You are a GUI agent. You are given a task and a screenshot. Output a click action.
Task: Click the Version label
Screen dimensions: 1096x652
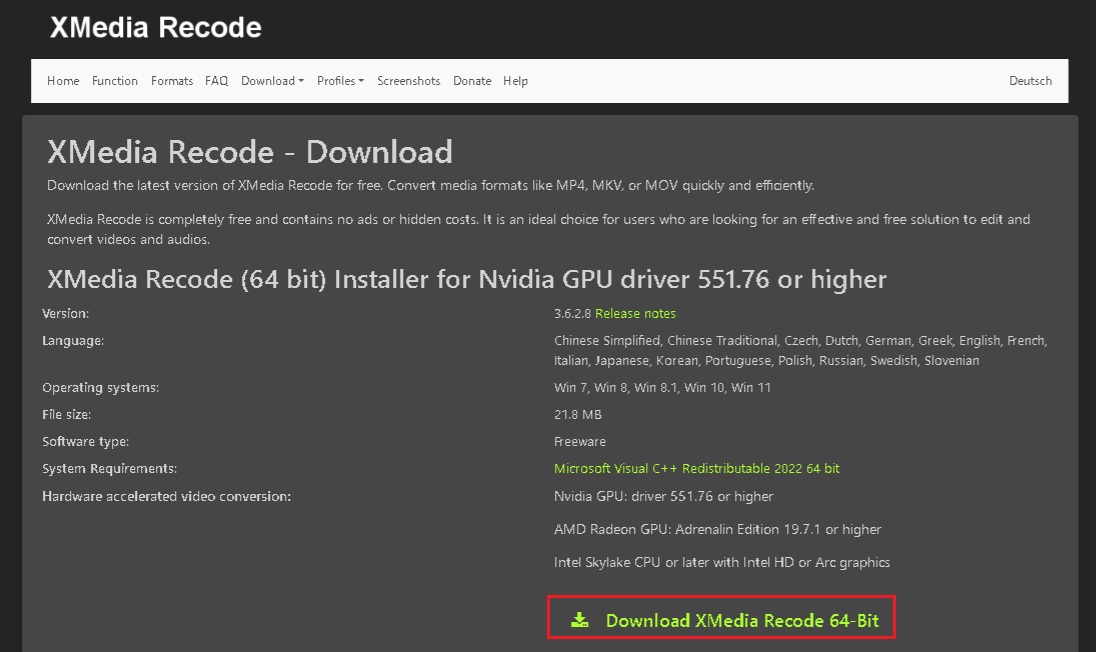[66, 313]
